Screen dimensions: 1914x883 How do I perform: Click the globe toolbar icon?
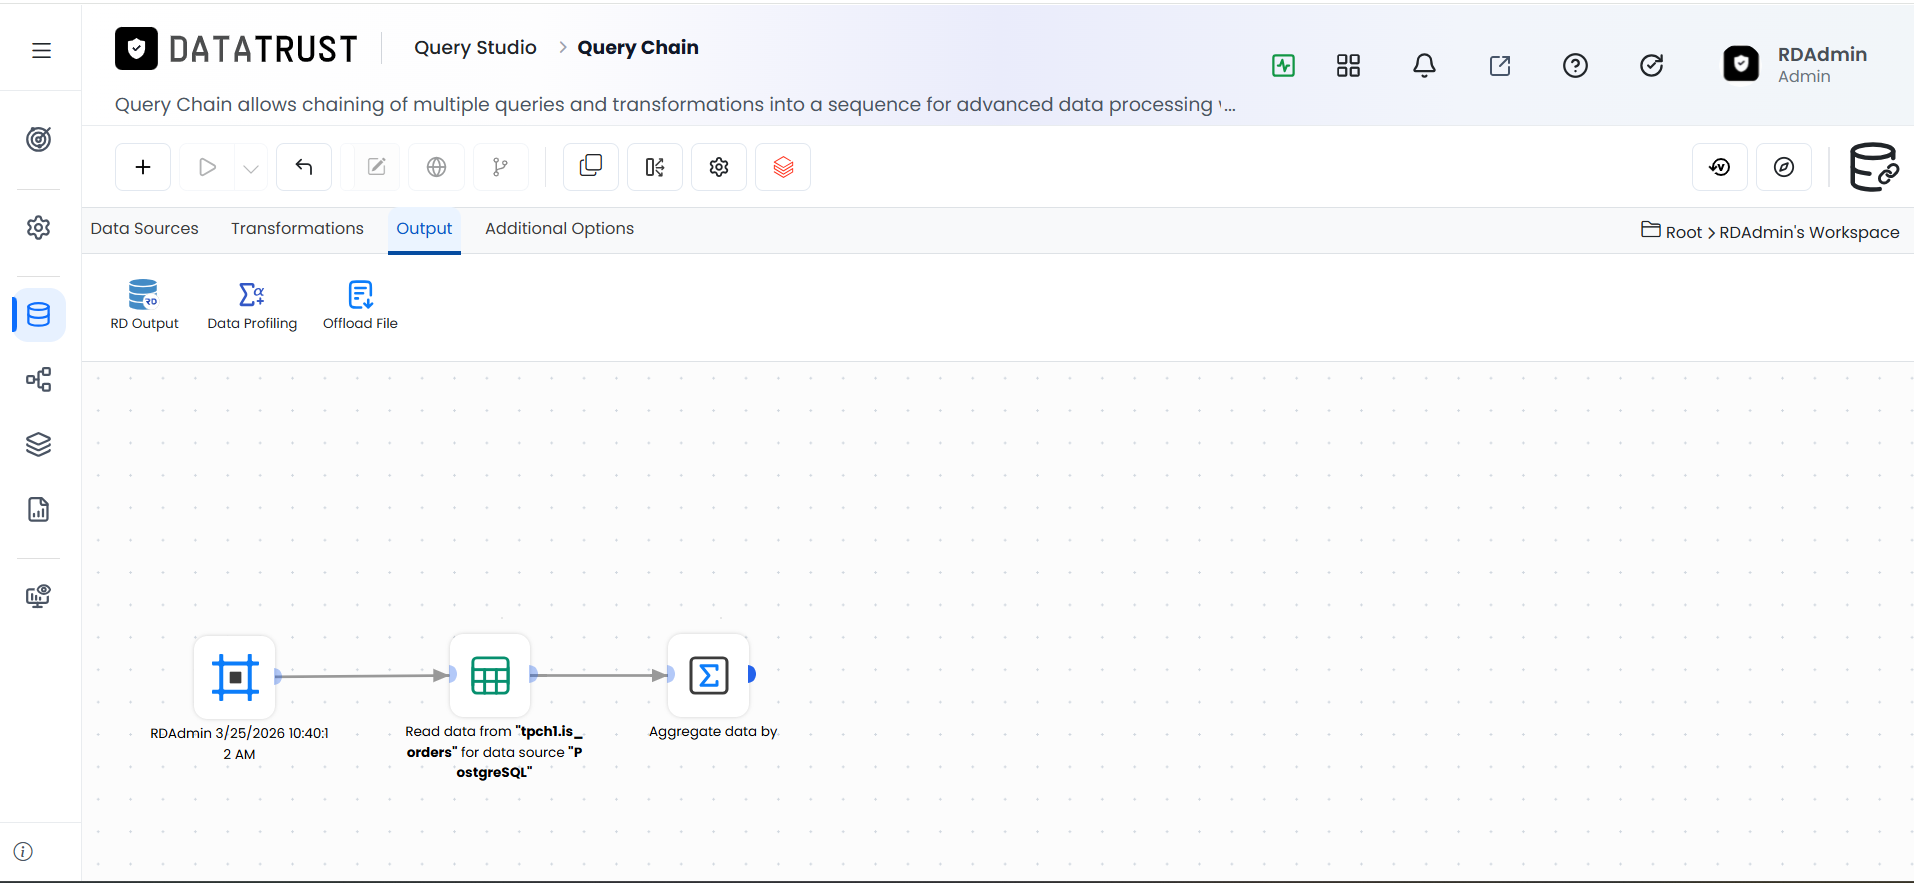click(x=436, y=167)
